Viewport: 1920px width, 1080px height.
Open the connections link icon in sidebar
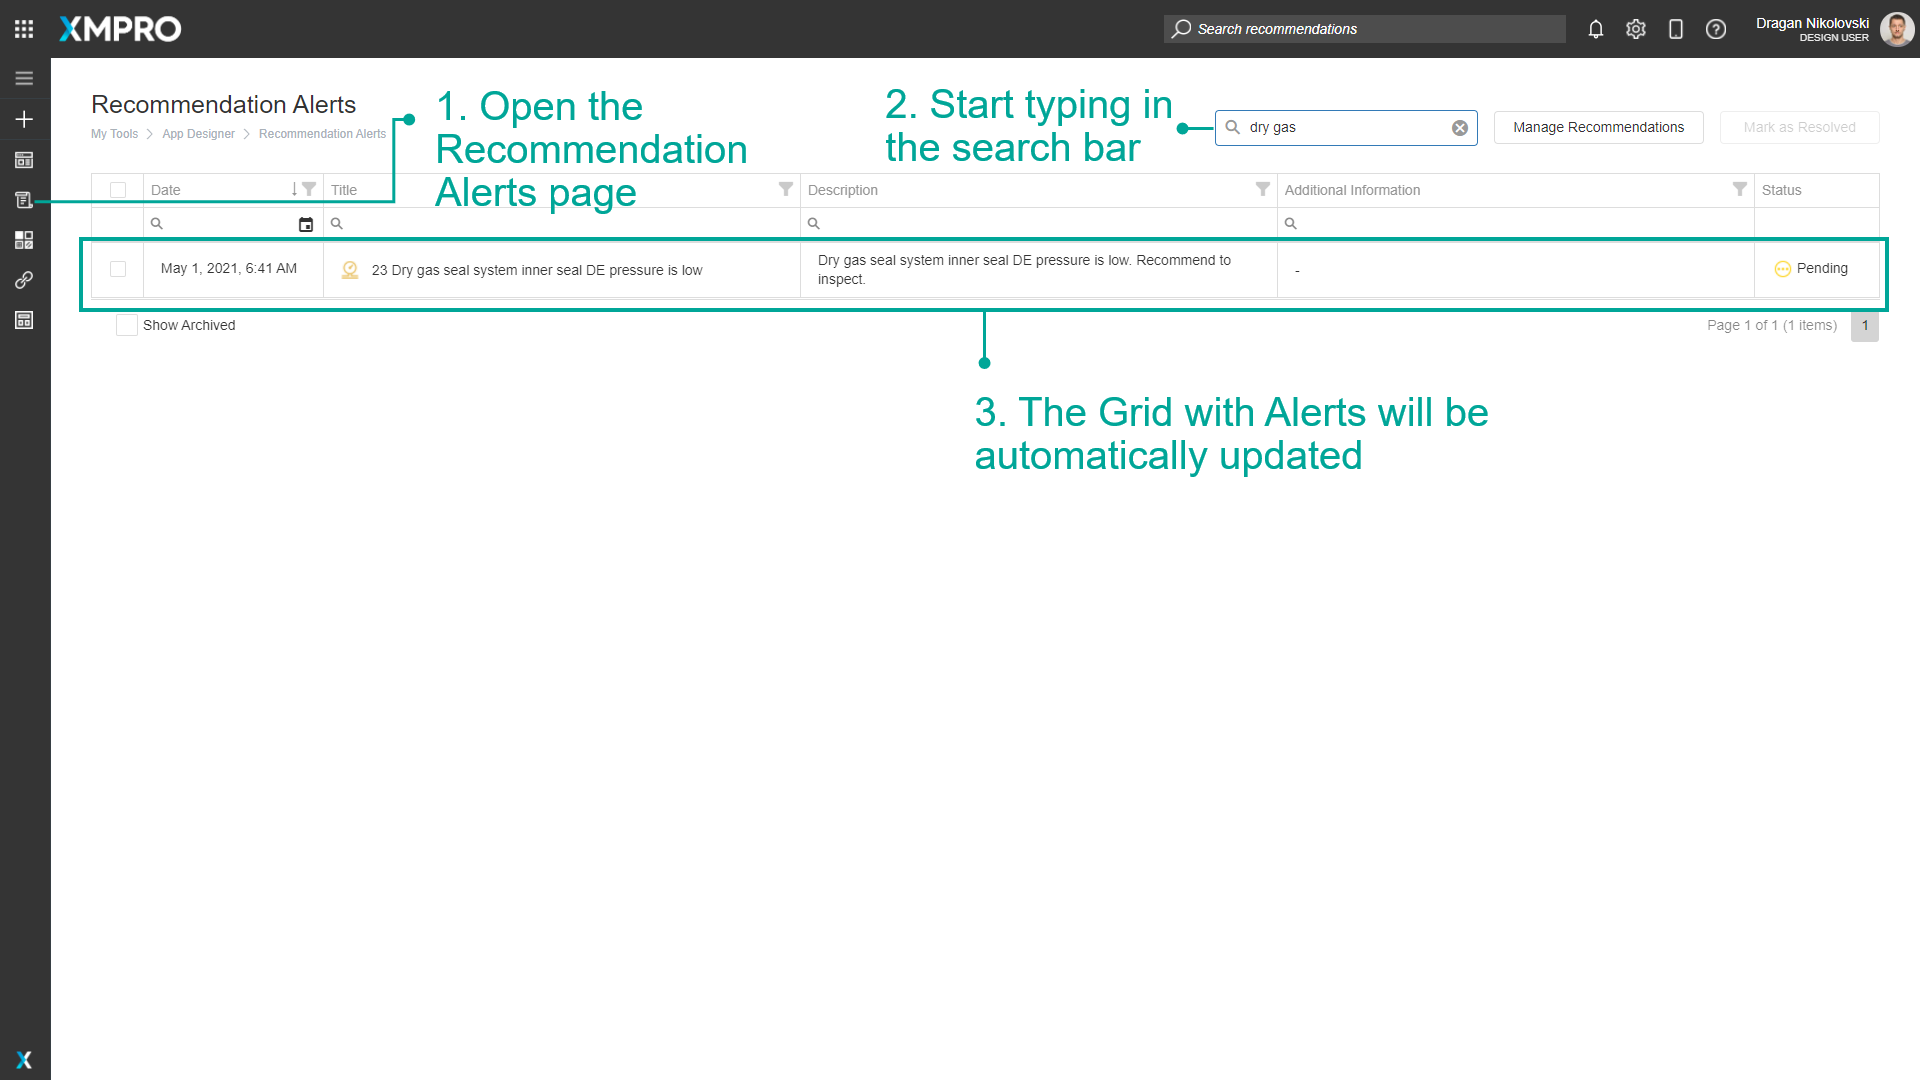(x=24, y=280)
